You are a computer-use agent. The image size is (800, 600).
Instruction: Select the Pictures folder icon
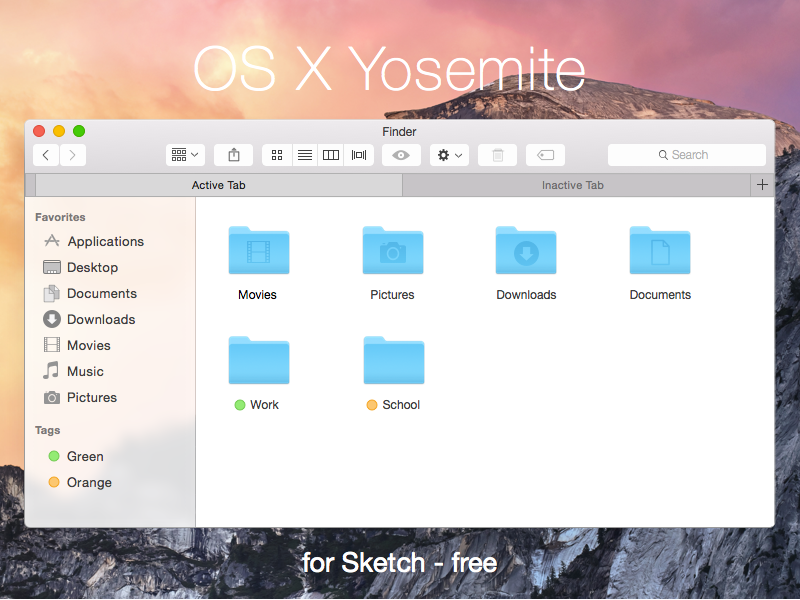(393, 251)
